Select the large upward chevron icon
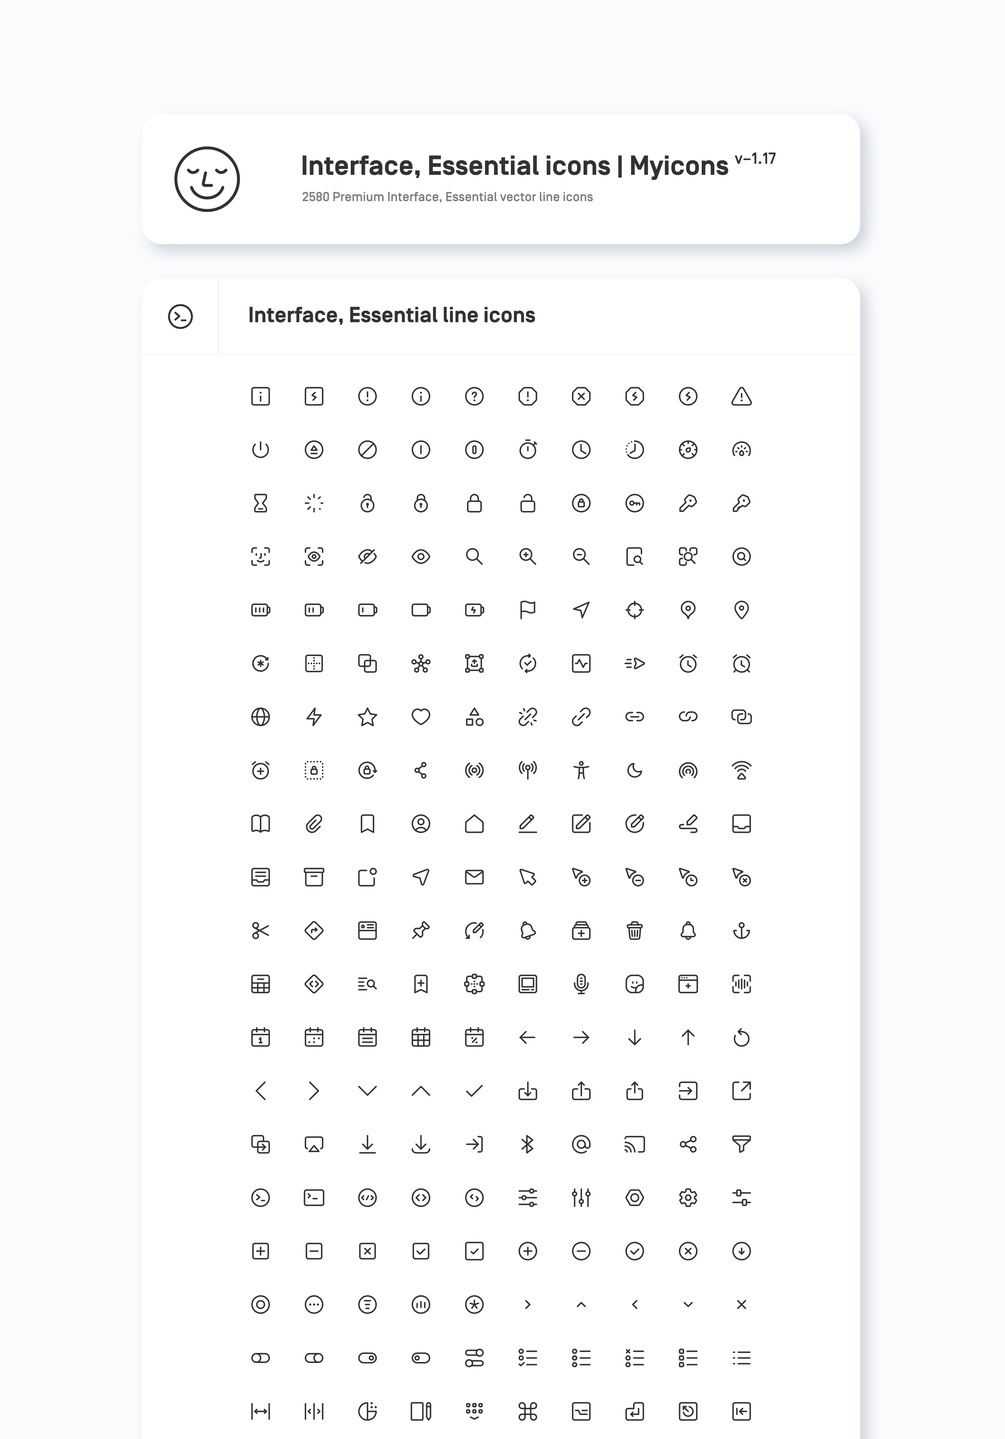Screen dimensions: 1005x1439 [x=421, y=1091]
